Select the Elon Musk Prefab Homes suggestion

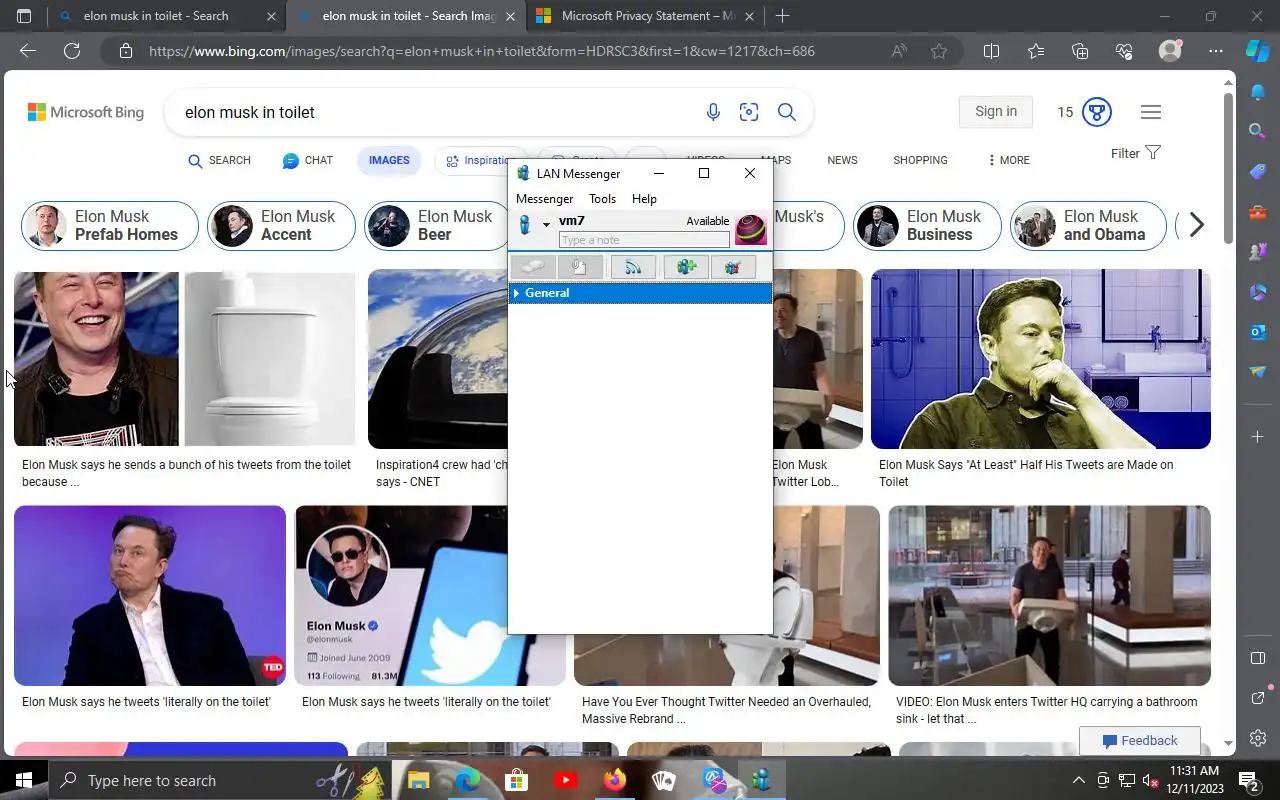point(110,225)
